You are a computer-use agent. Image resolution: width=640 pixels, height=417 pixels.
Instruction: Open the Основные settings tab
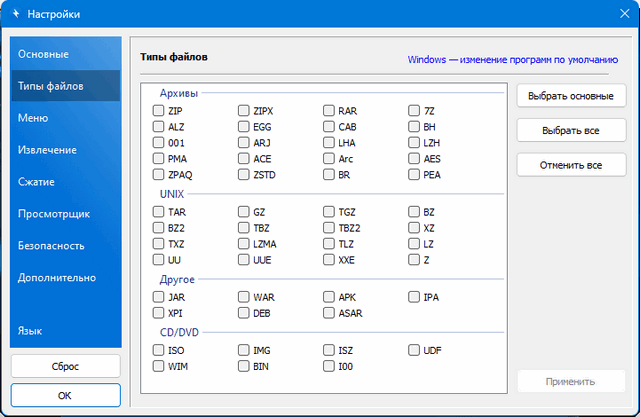[x=43, y=53]
